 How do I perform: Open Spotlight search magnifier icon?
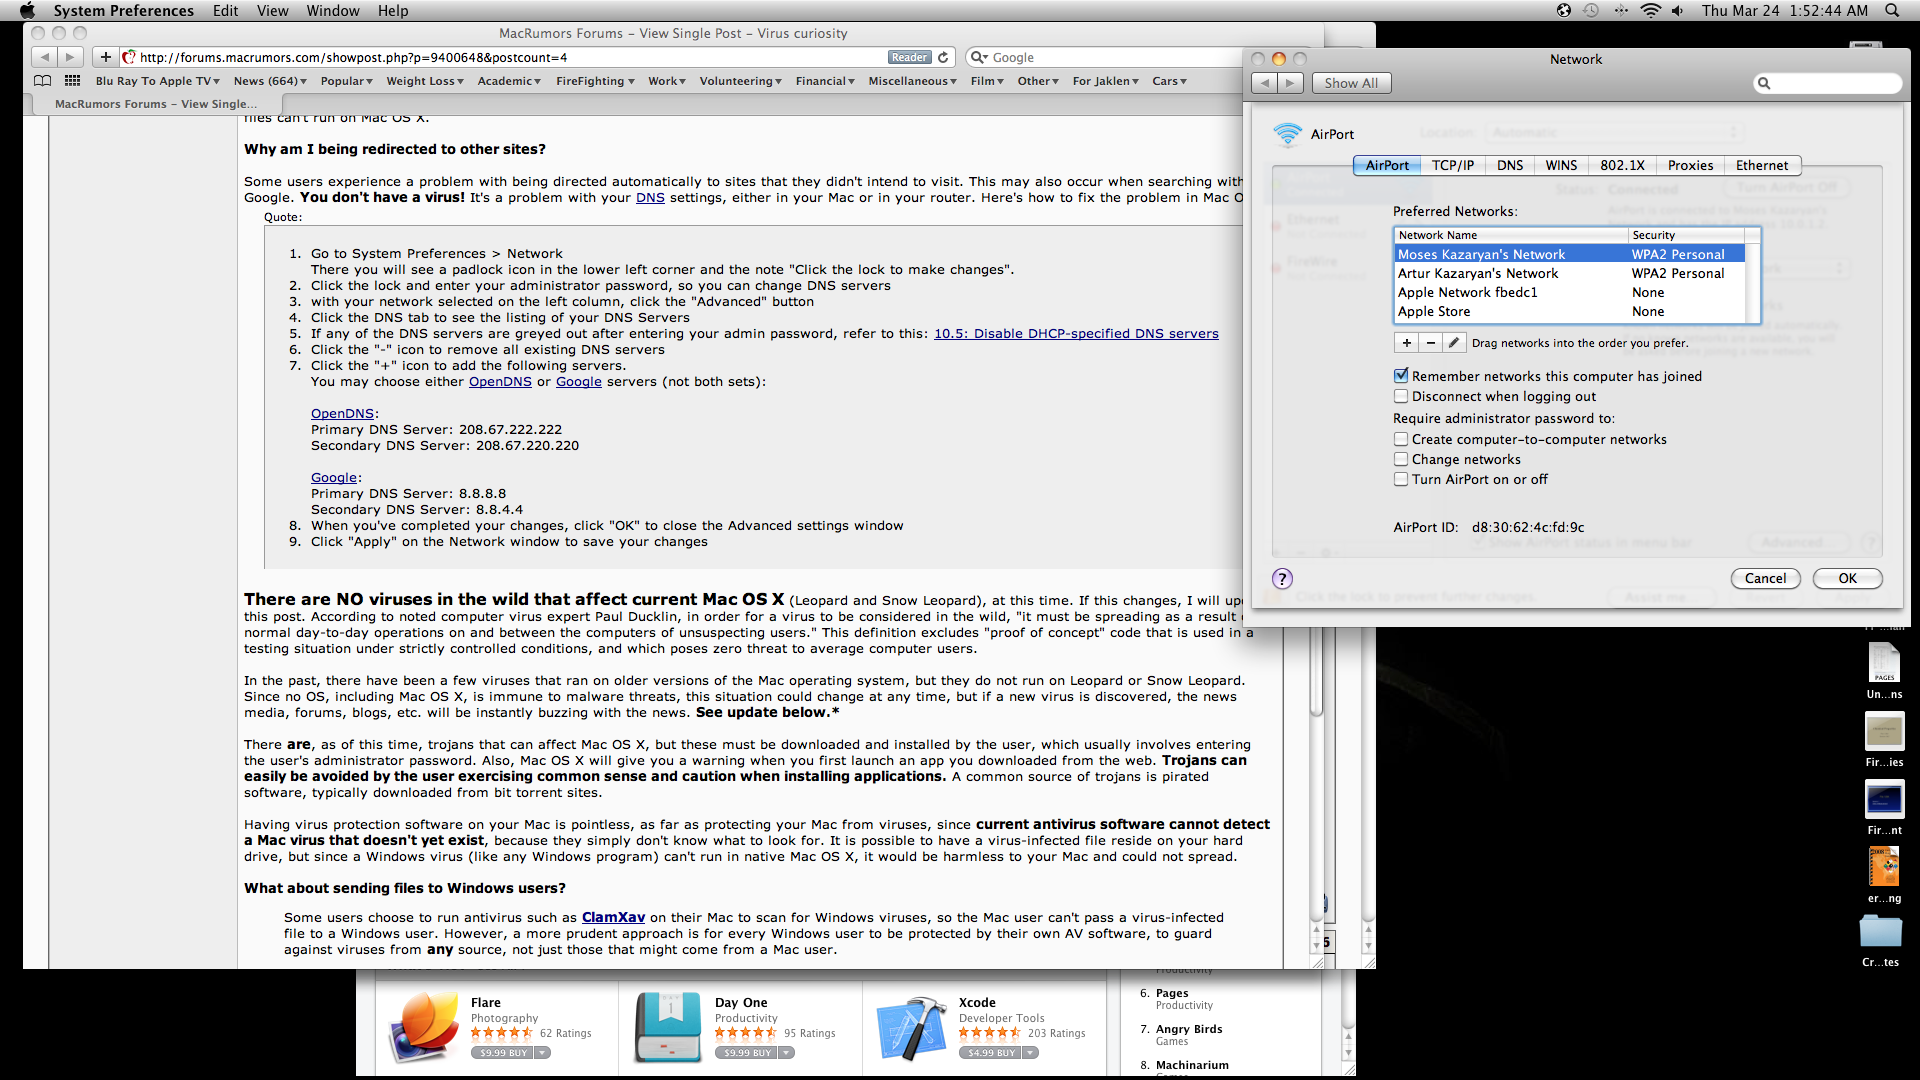1892,11
